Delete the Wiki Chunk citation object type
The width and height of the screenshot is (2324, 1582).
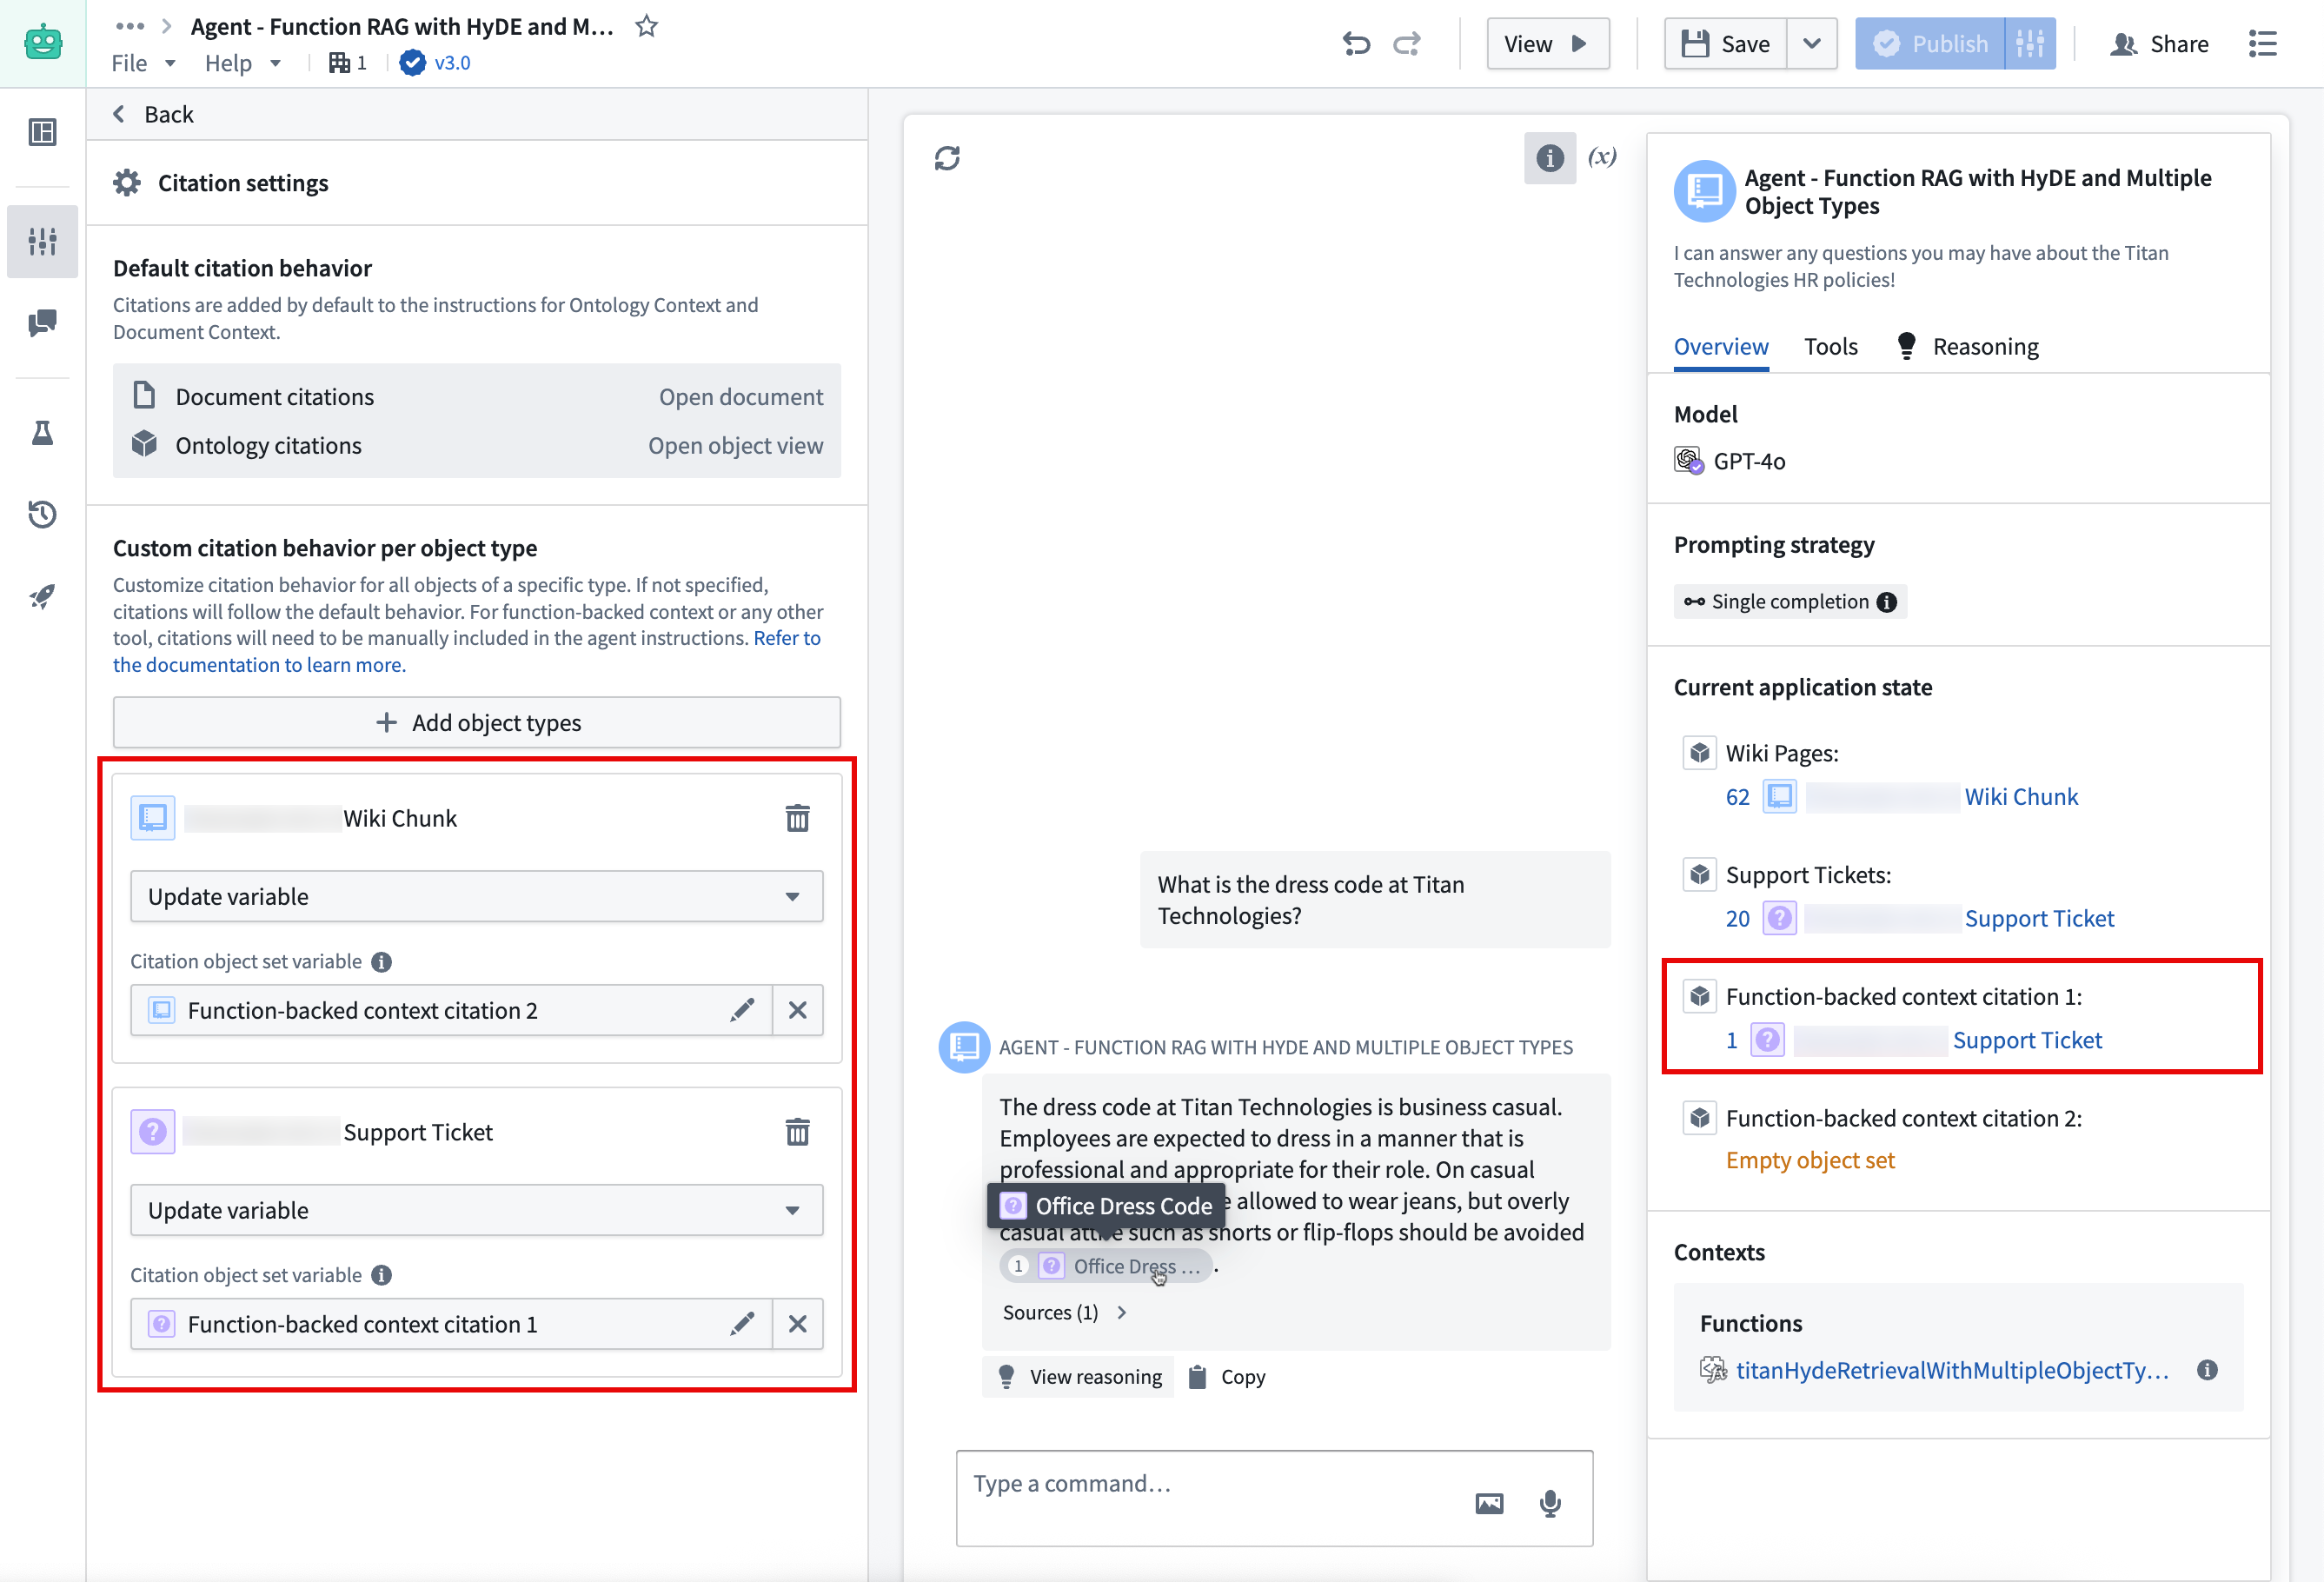tap(797, 818)
